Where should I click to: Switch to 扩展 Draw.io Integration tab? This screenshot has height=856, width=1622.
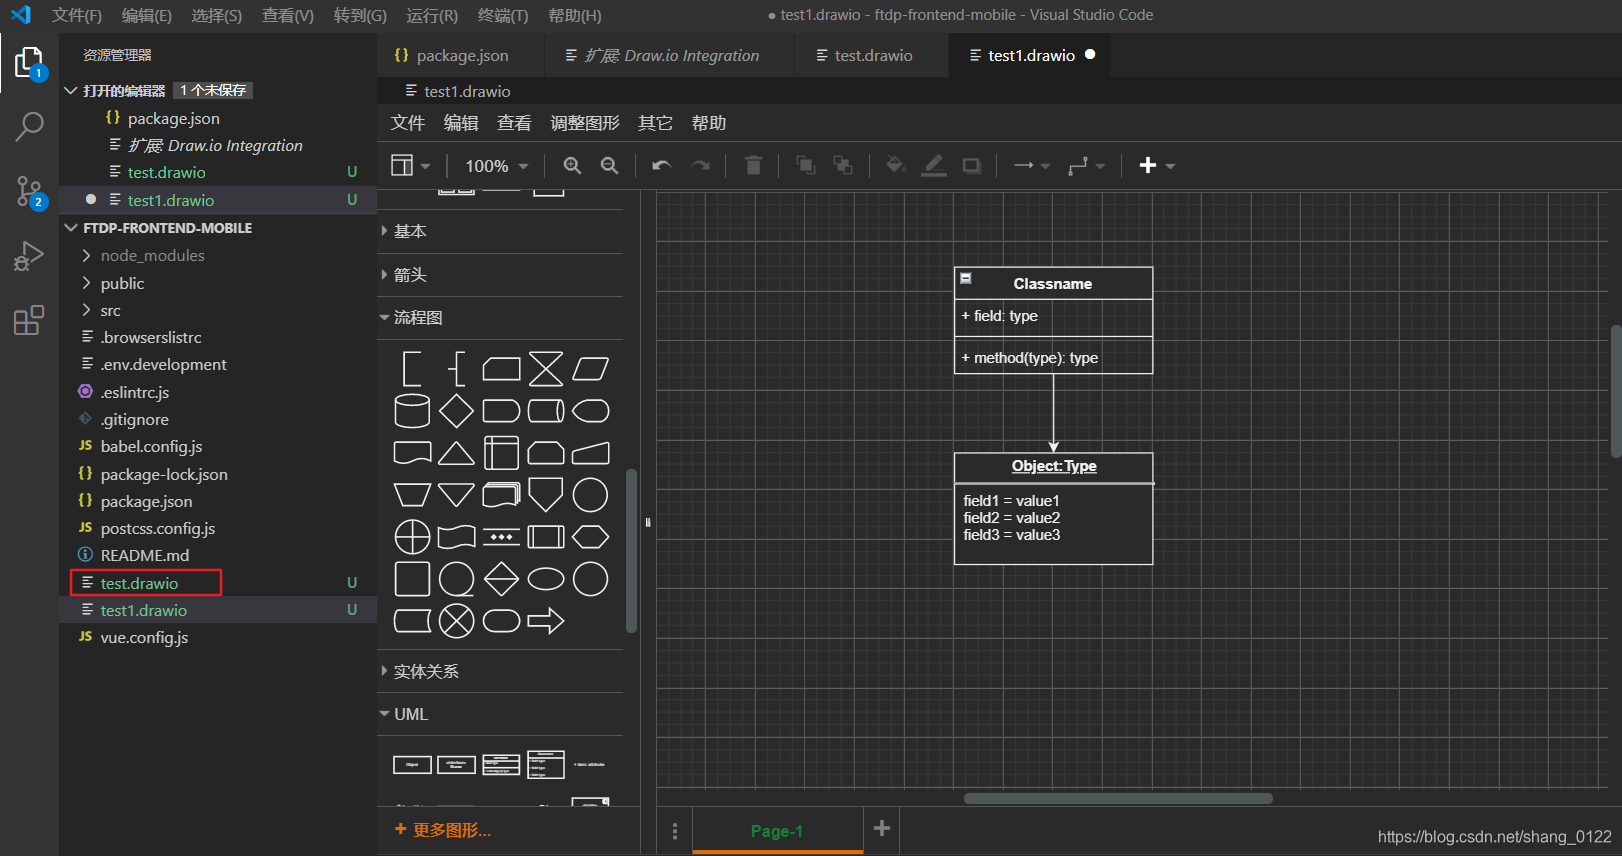click(x=671, y=56)
